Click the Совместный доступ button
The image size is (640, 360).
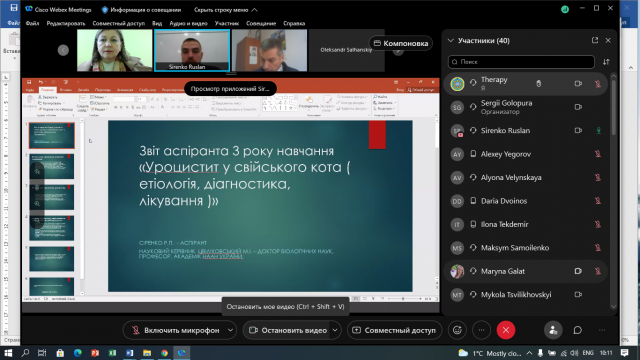point(395,330)
